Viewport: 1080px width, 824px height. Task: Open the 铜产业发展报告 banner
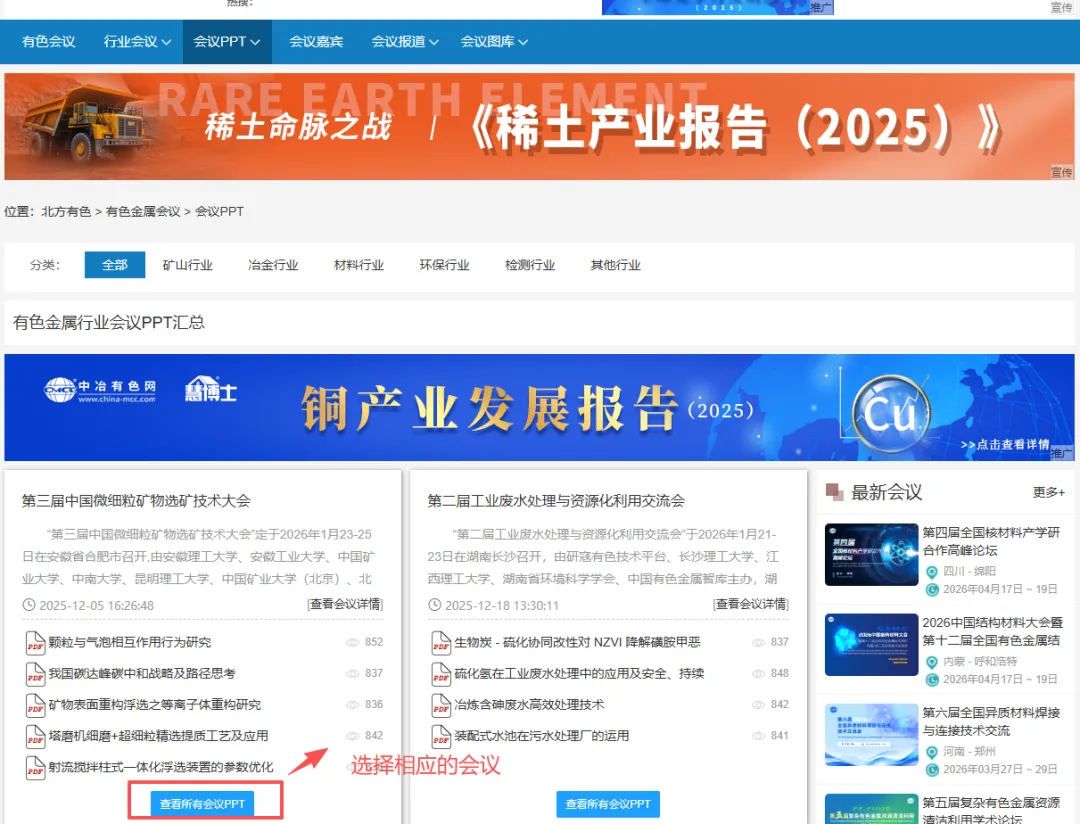click(539, 407)
